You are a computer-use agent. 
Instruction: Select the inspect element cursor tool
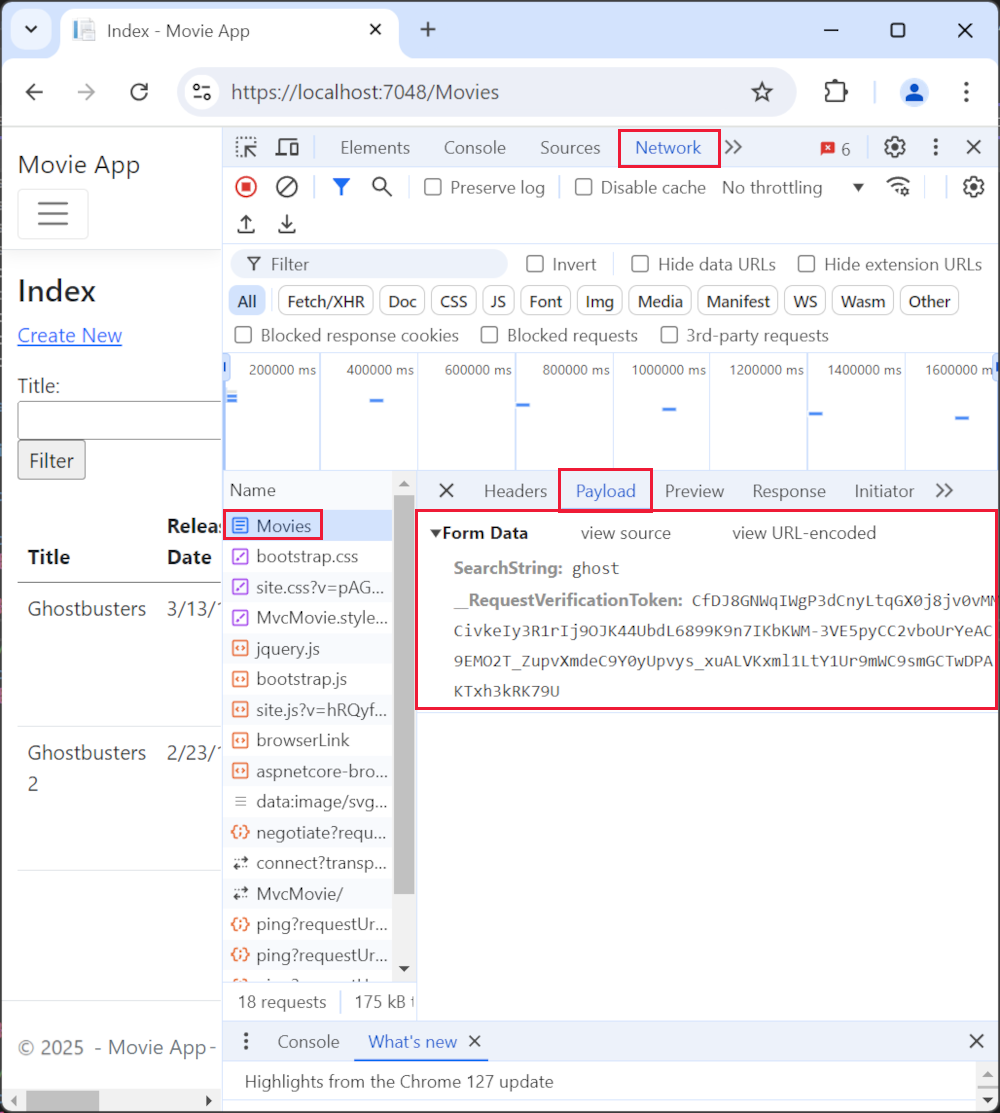[246, 147]
